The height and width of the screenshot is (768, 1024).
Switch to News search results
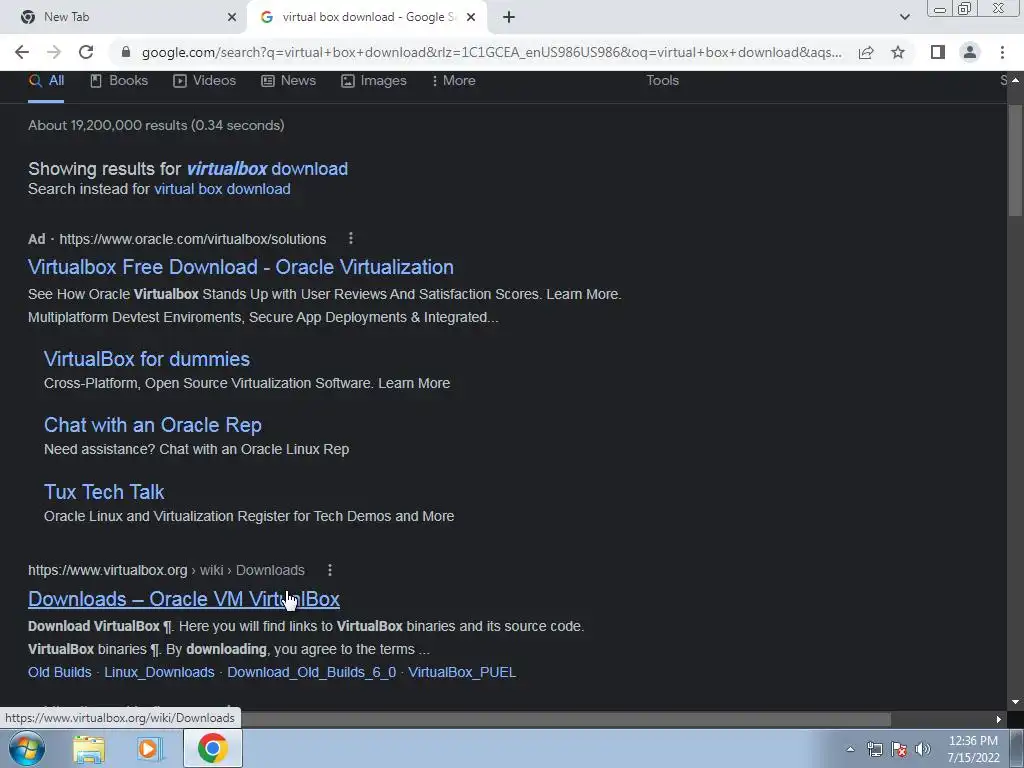point(288,80)
